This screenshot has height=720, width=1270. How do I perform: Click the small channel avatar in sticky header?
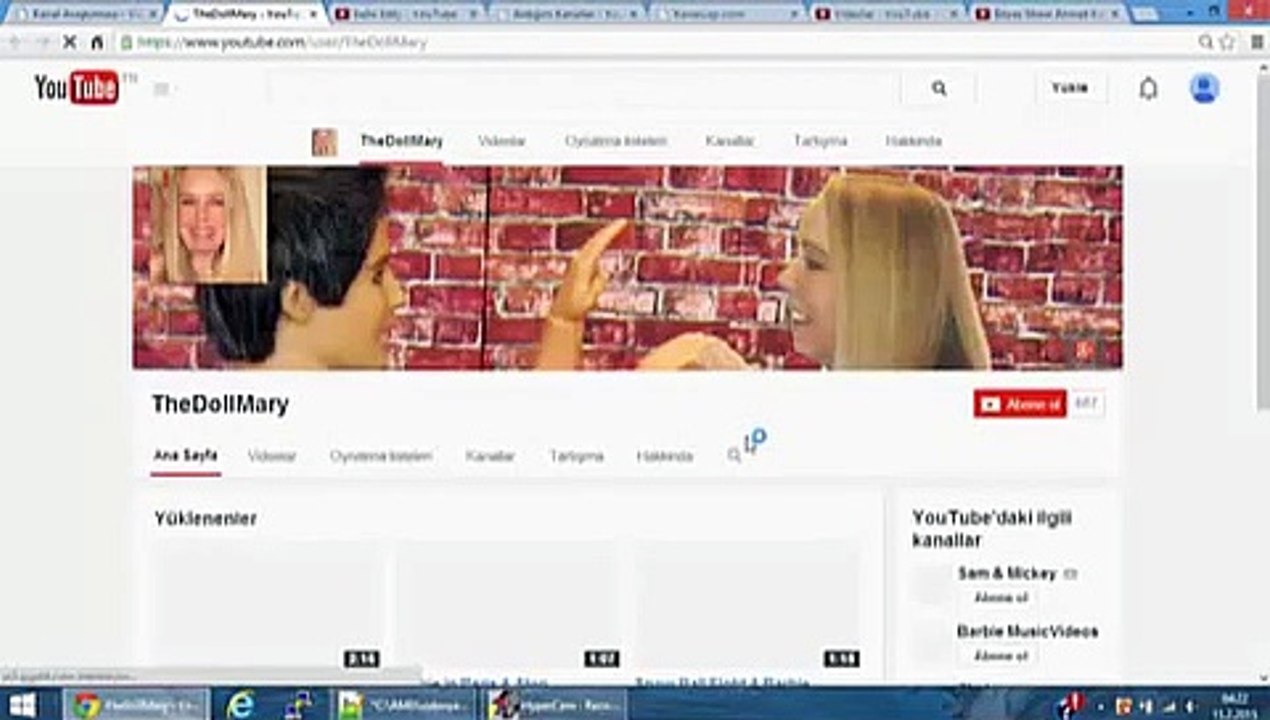(x=324, y=142)
